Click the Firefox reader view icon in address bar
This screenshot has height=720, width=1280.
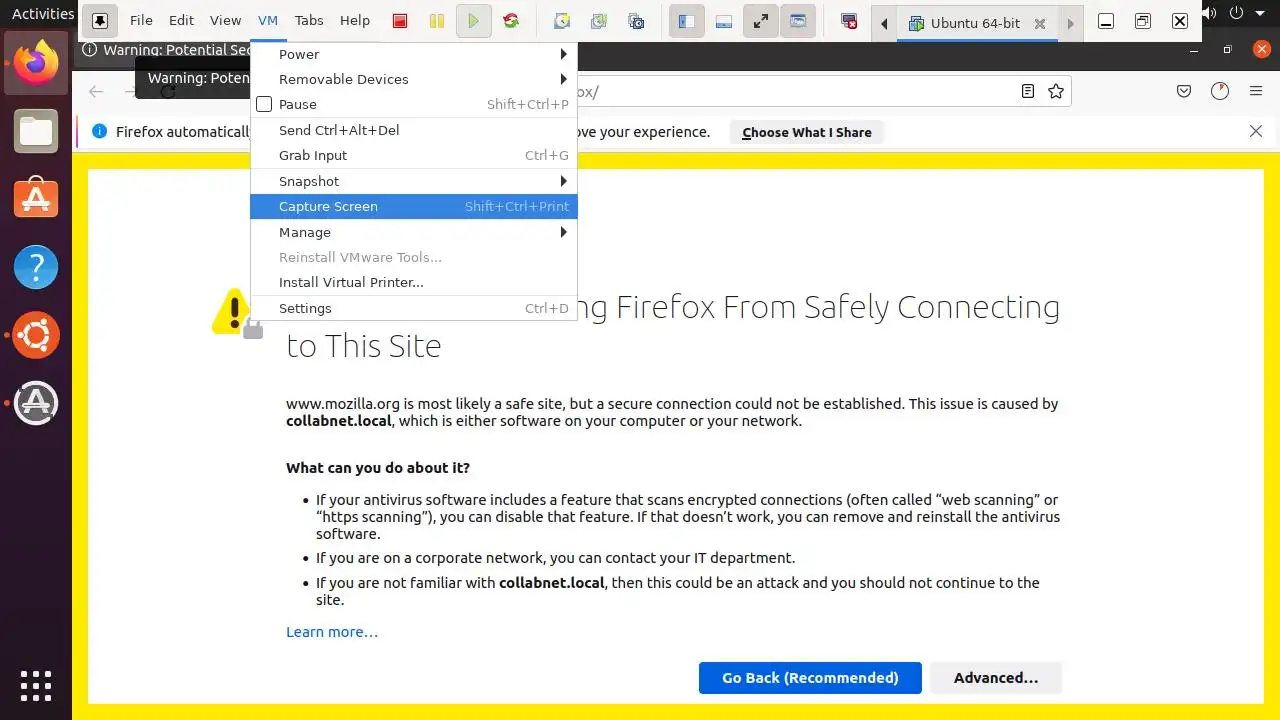1028,91
